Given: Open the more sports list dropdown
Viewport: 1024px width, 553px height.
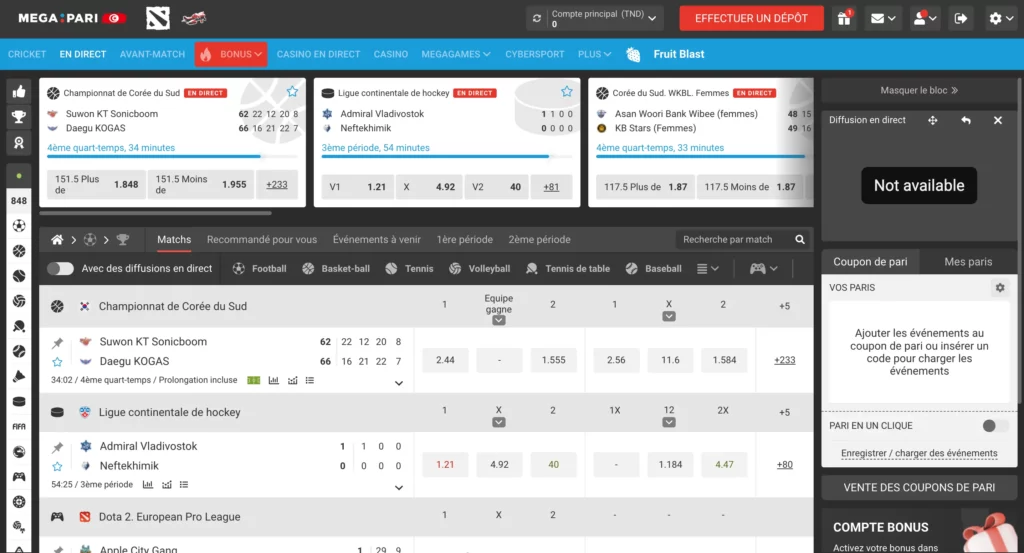Looking at the screenshot, I should 708,268.
